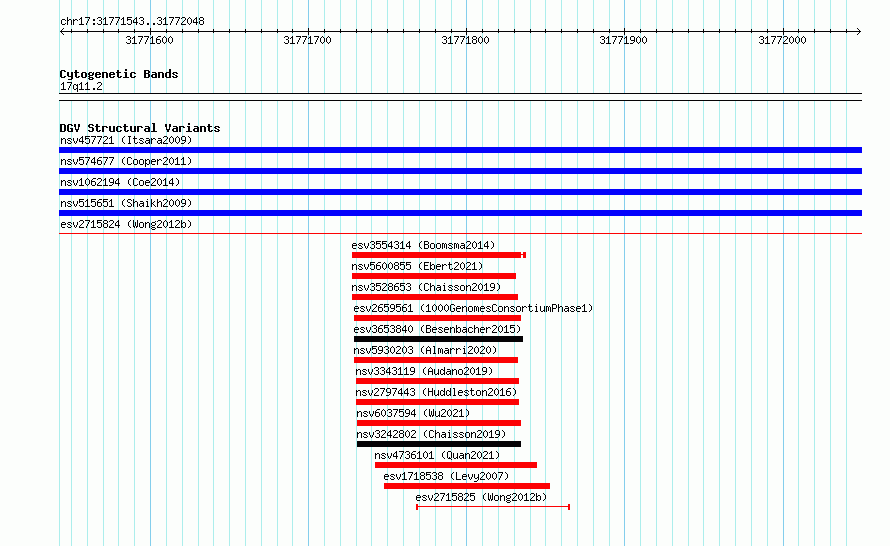
Task: Select the red bar under nsv4736101
Action: pos(456,465)
